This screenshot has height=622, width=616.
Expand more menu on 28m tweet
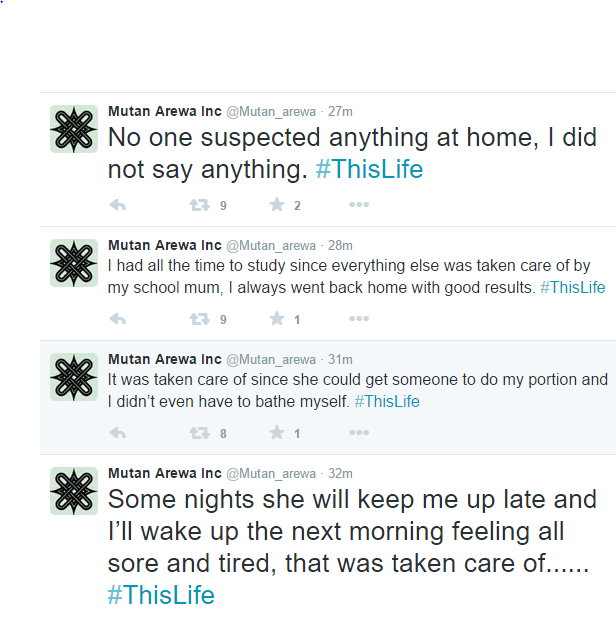tap(359, 319)
